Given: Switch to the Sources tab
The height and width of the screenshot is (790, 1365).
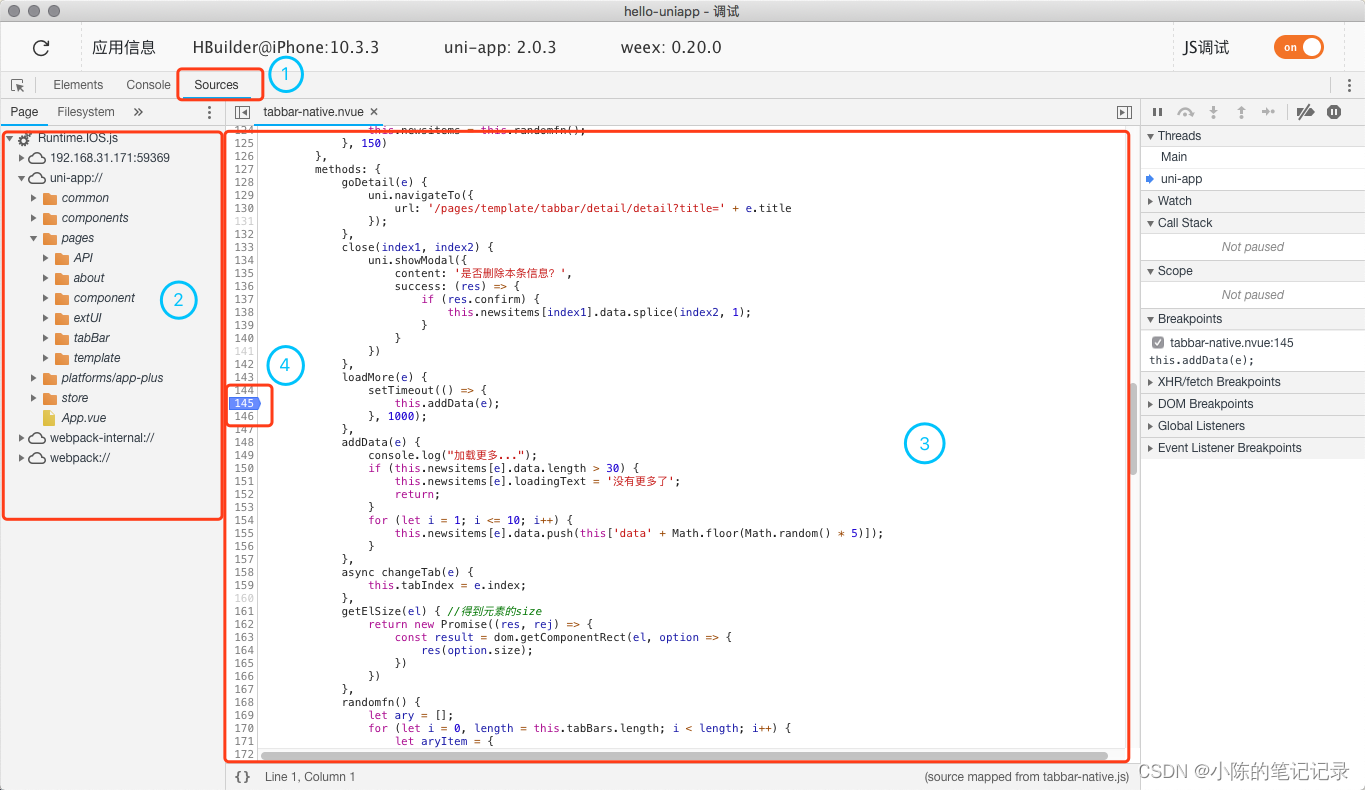Looking at the screenshot, I should [x=217, y=85].
